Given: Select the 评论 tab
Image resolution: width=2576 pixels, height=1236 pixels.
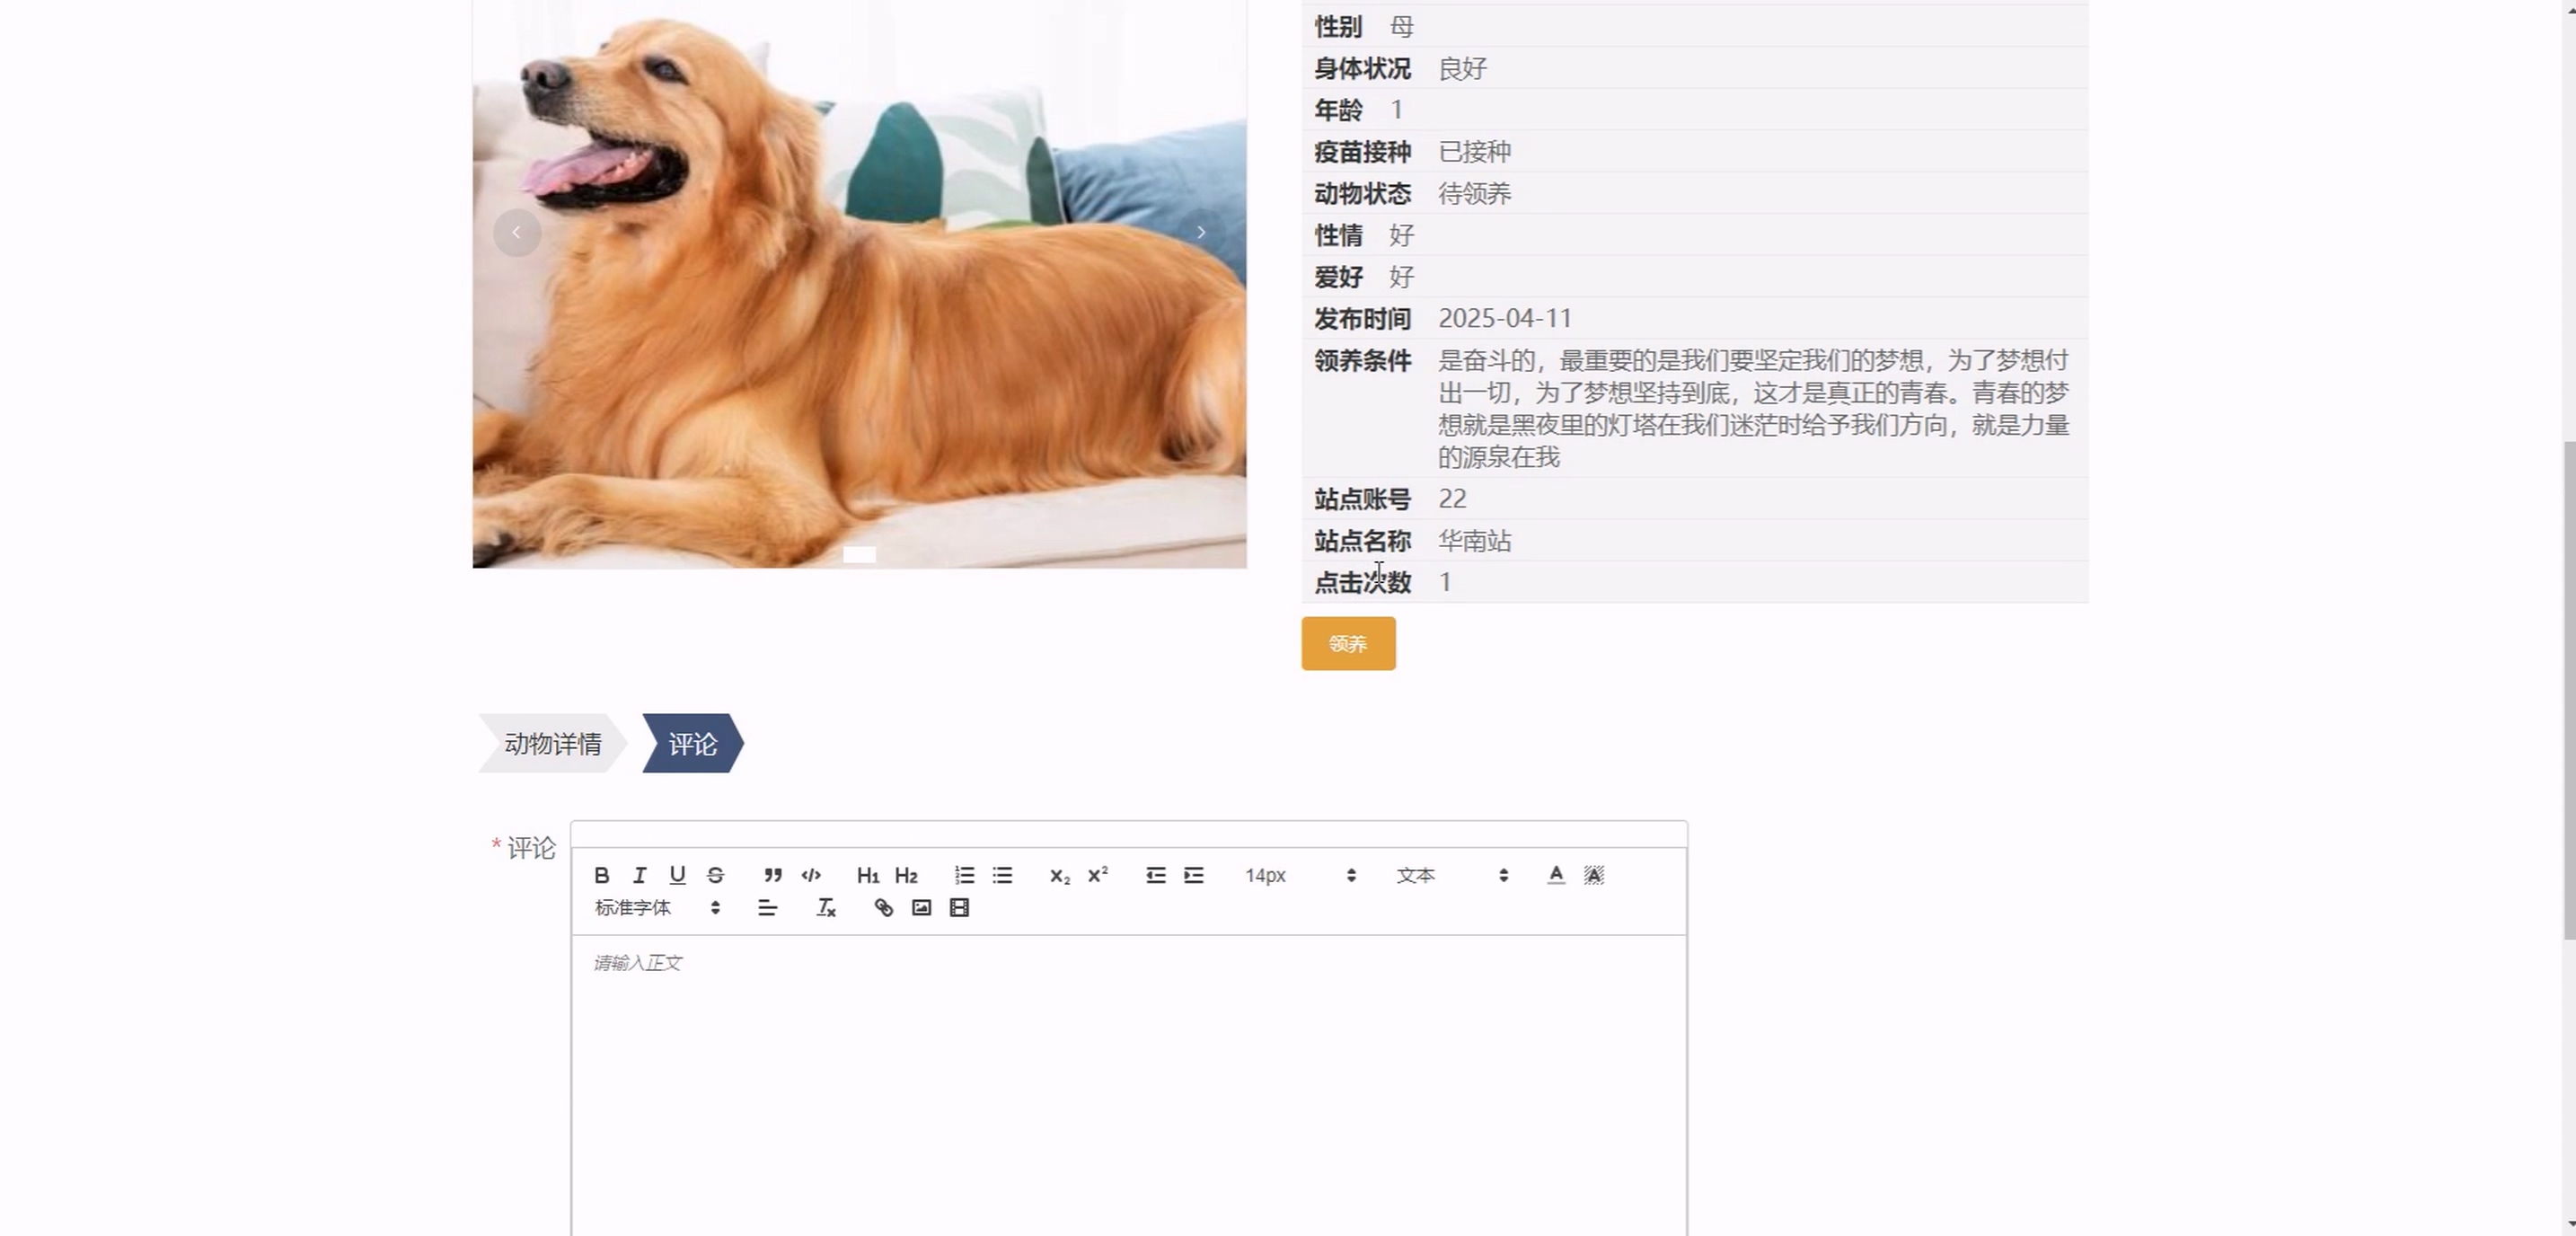Looking at the screenshot, I should coord(692,743).
